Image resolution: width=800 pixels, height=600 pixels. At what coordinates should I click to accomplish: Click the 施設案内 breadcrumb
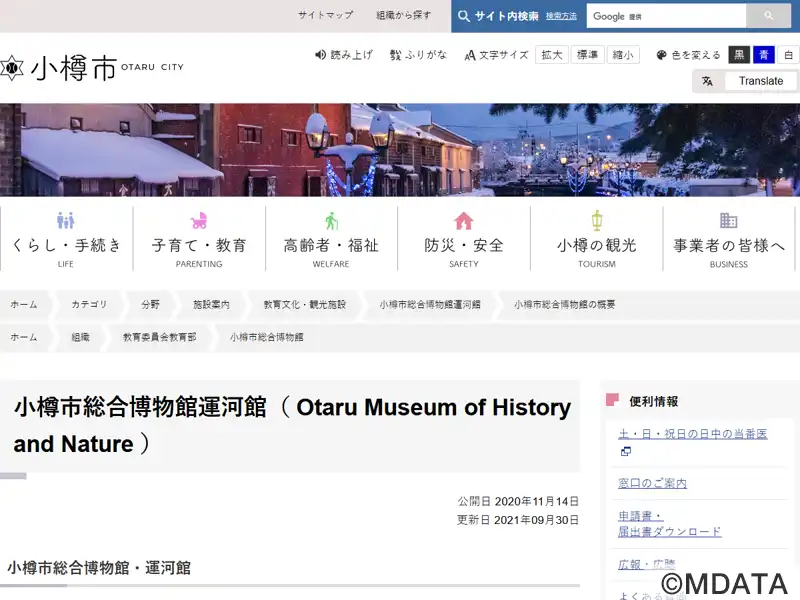[211, 304]
